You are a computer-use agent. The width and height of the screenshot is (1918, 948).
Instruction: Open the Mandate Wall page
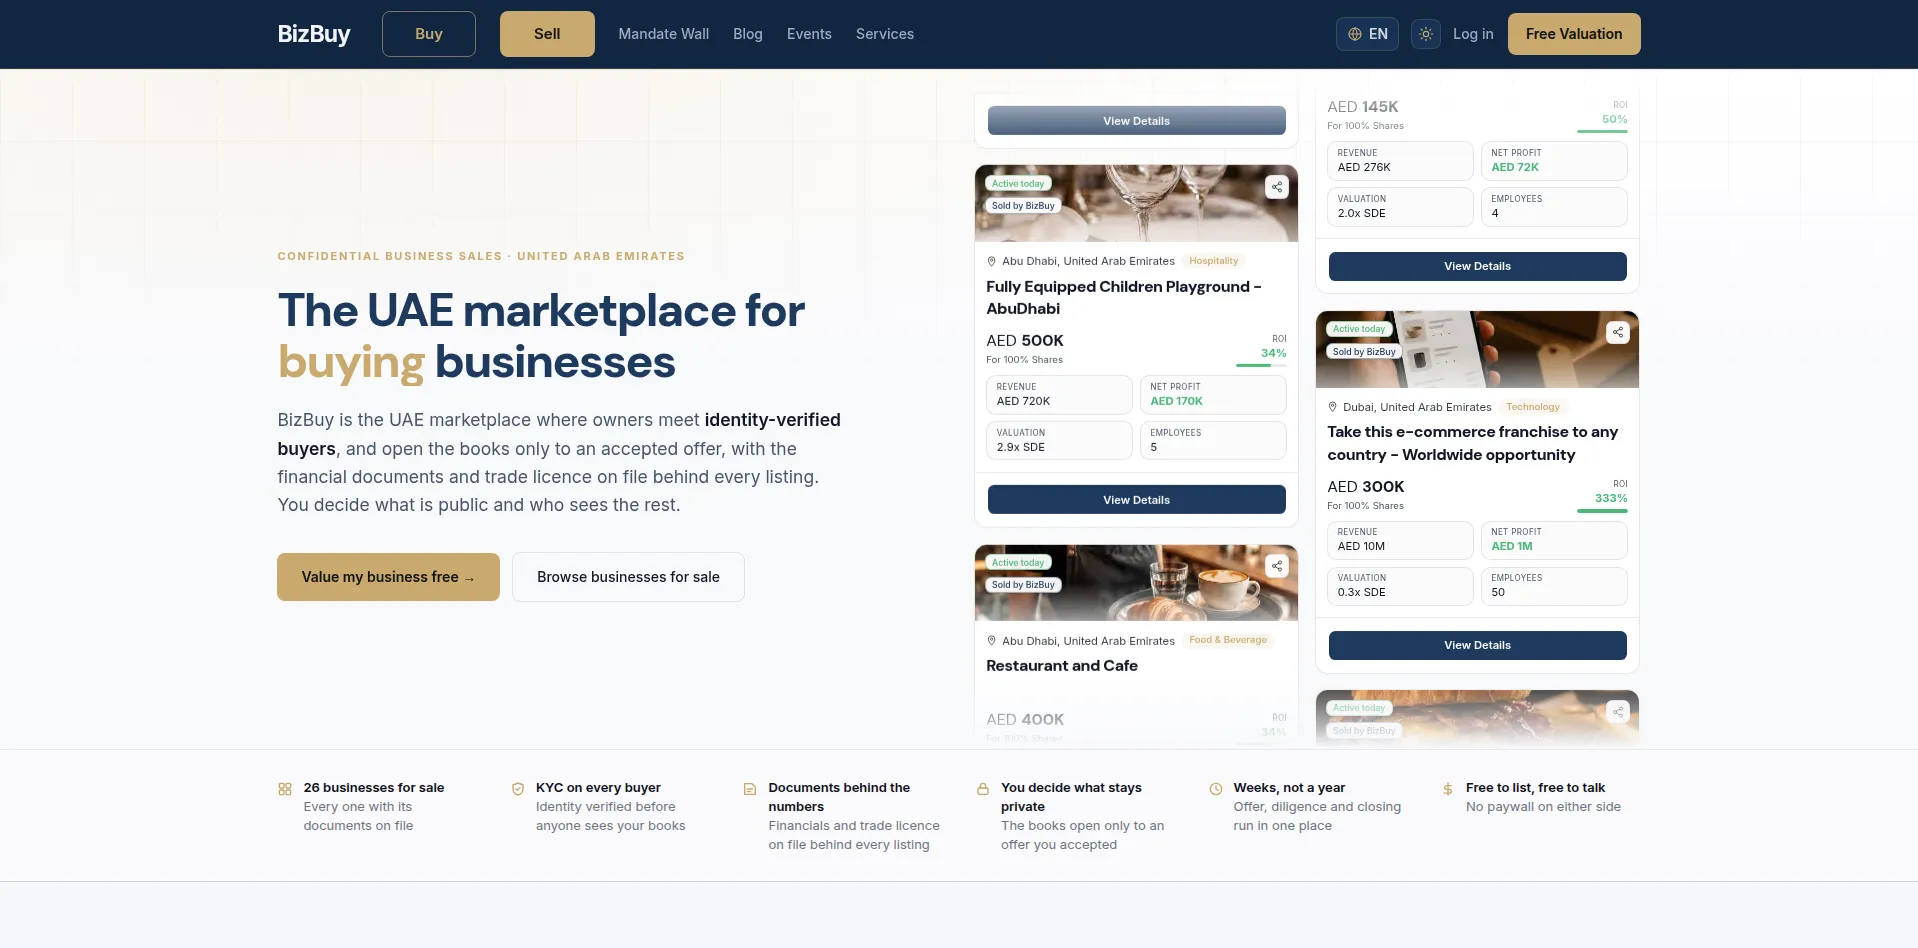(664, 34)
